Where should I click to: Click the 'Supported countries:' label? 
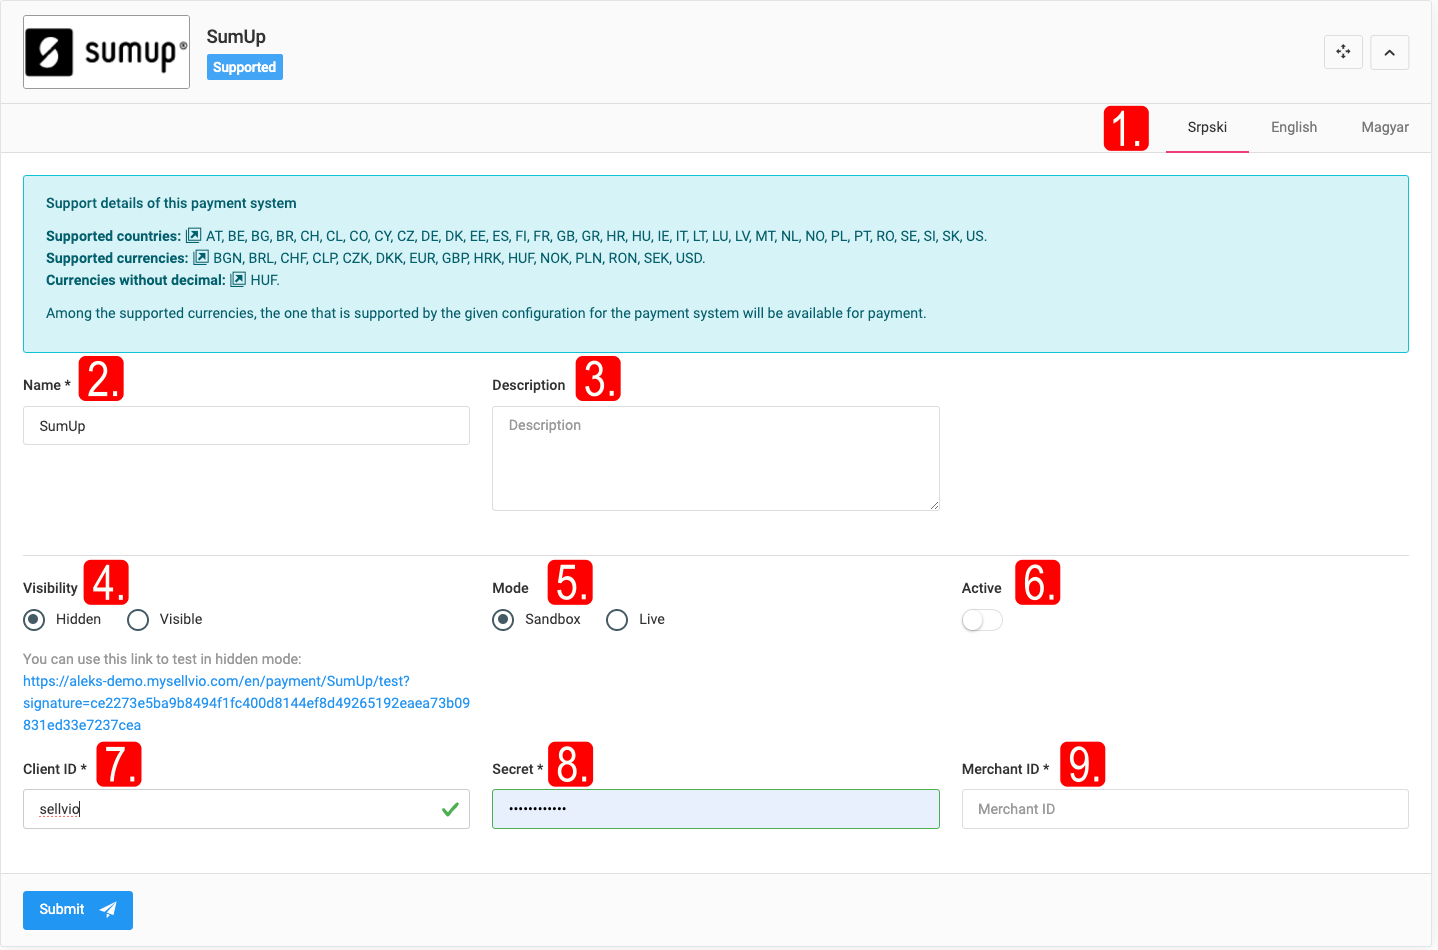click(x=113, y=236)
